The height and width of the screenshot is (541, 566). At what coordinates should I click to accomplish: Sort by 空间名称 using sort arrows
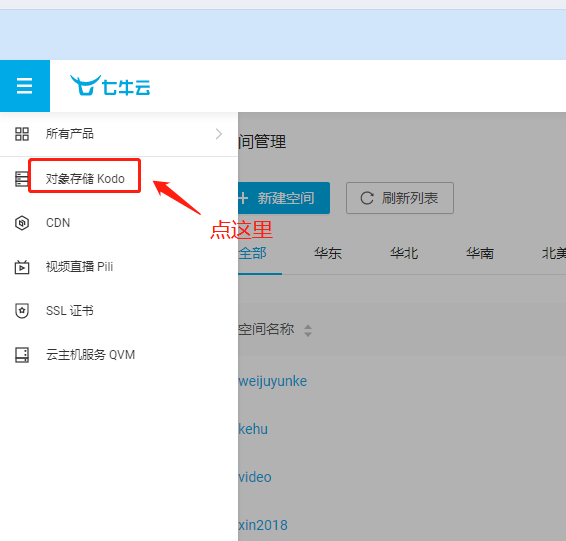pos(308,330)
